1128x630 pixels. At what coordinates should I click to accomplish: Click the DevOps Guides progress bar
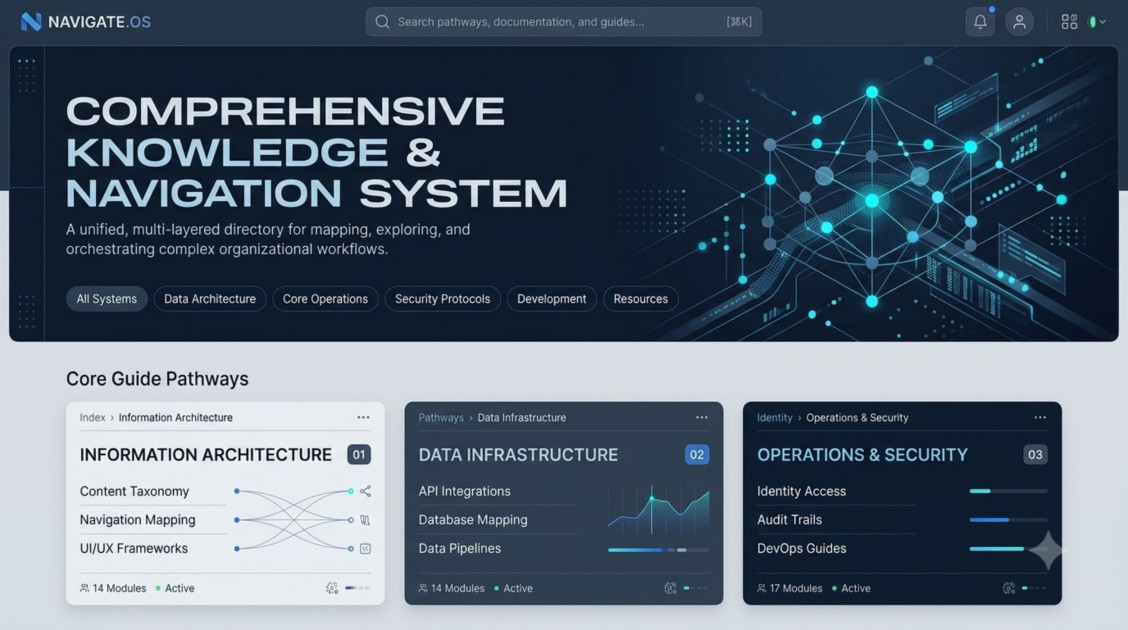(1009, 549)
